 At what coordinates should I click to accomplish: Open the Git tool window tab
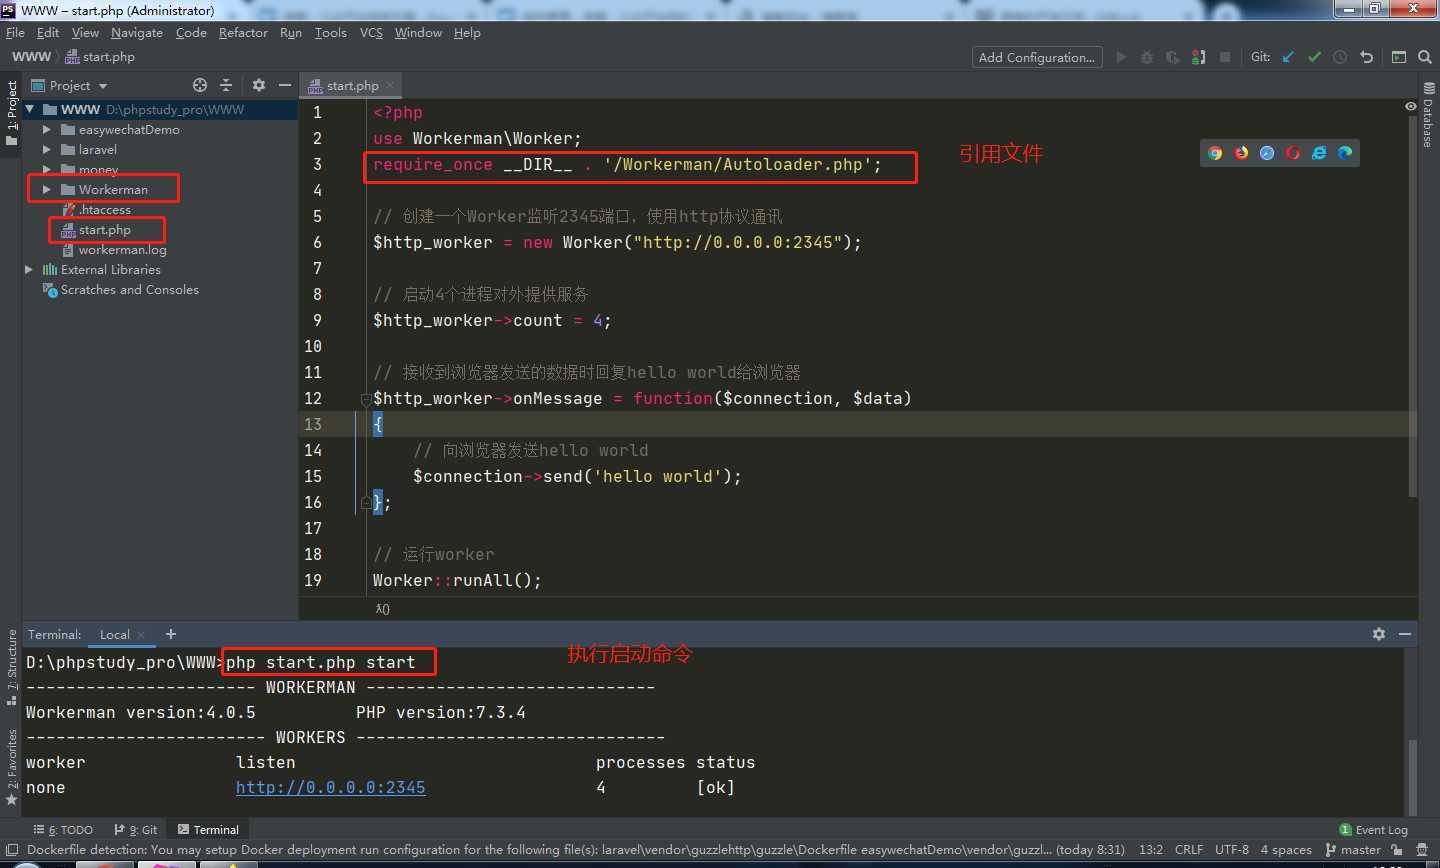click(135, 830)
